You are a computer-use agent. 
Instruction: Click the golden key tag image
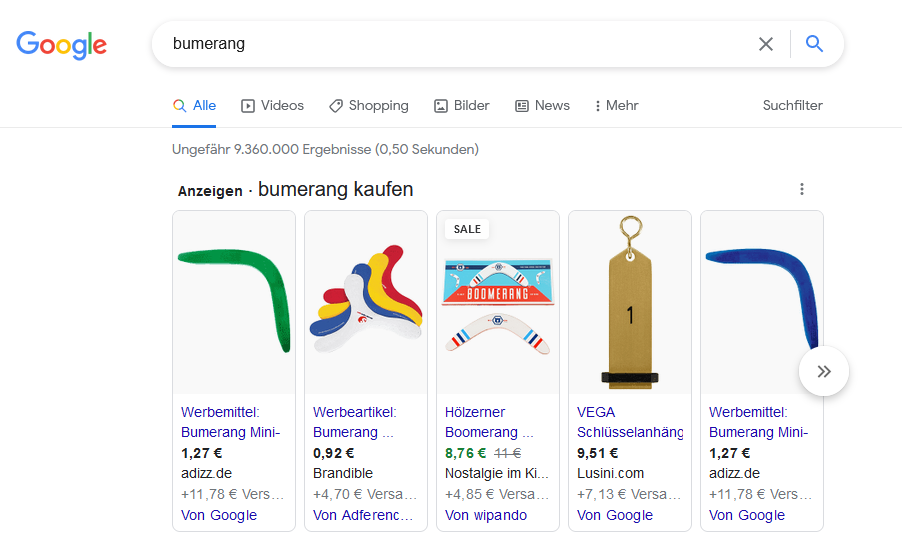(x=630, y=302)
